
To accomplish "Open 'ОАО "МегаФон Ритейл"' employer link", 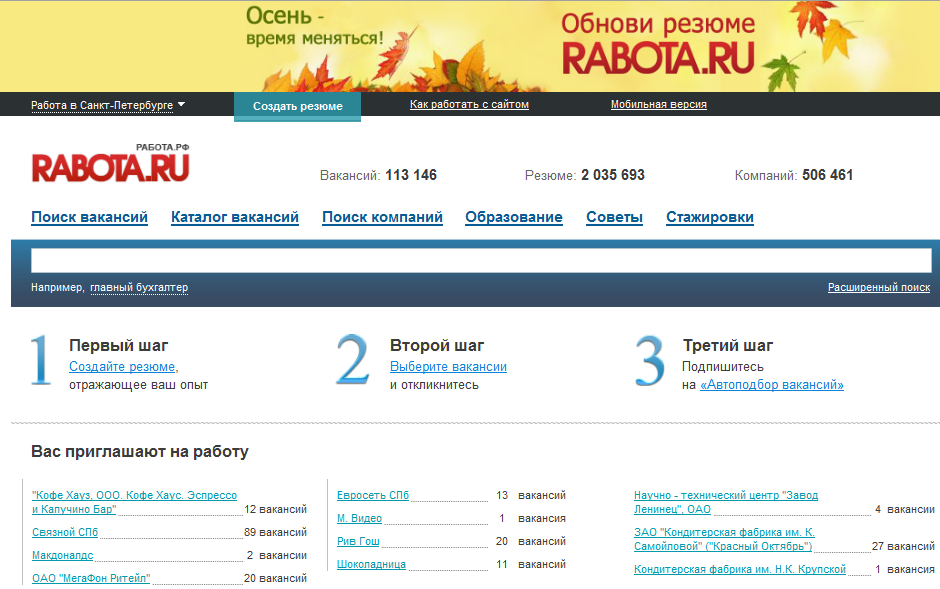I will 91,578.
